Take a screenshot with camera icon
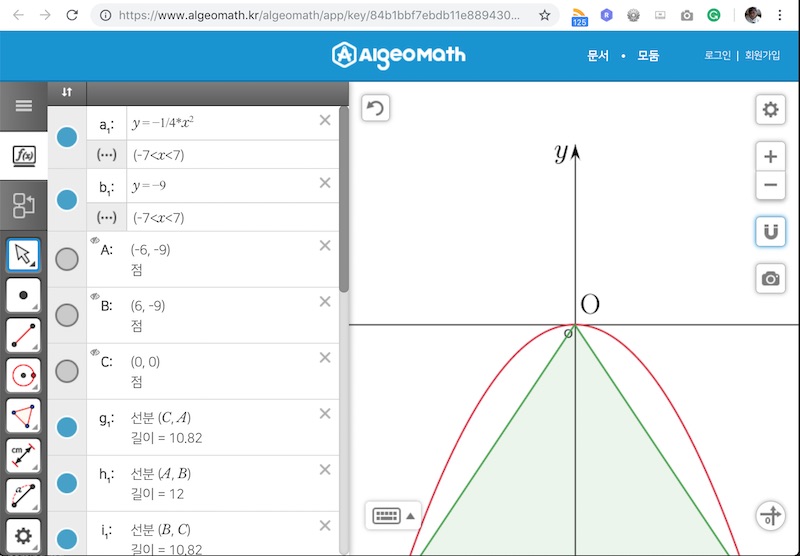 point(770,279)
